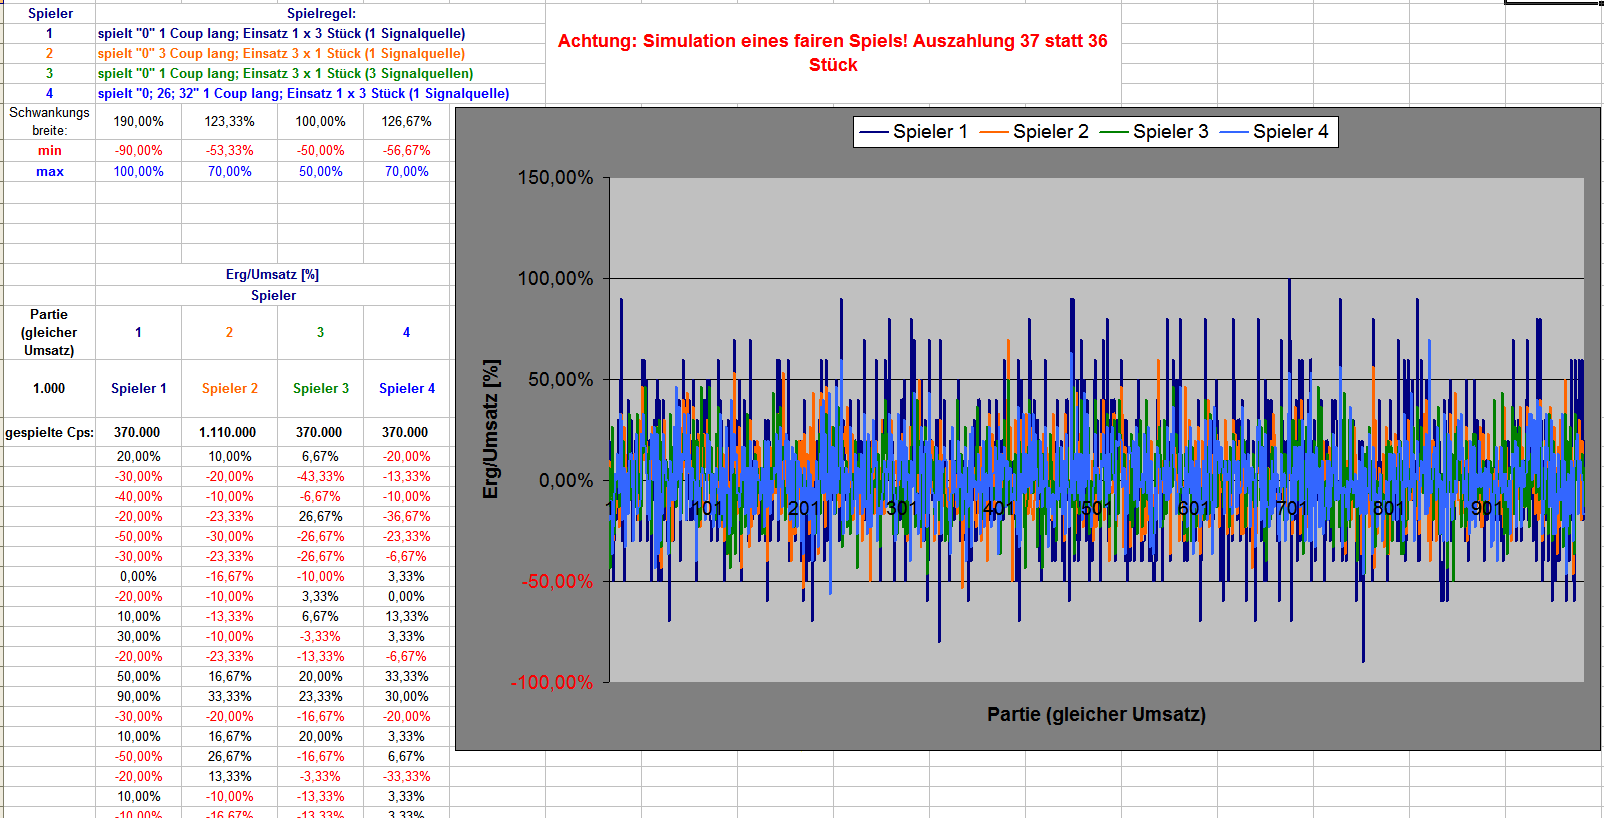Click the "Spielregel:" header cell

321,13
